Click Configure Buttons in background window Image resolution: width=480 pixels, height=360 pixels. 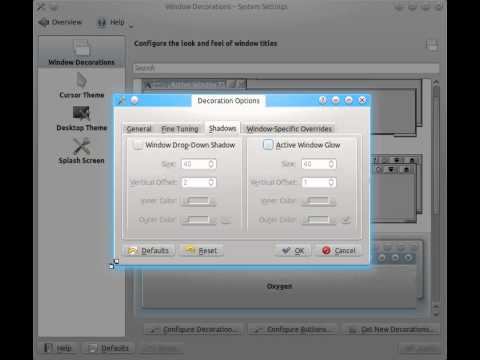[292, 329]
